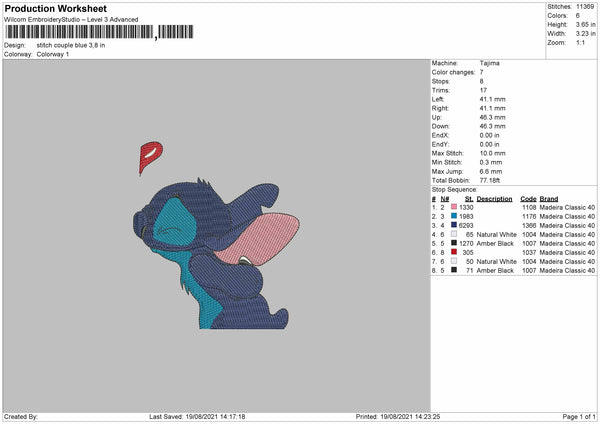Click the Machine value 'Tajima'
Image resolution: width=600 pixels, height=424 pixels.
pos(489,63)
